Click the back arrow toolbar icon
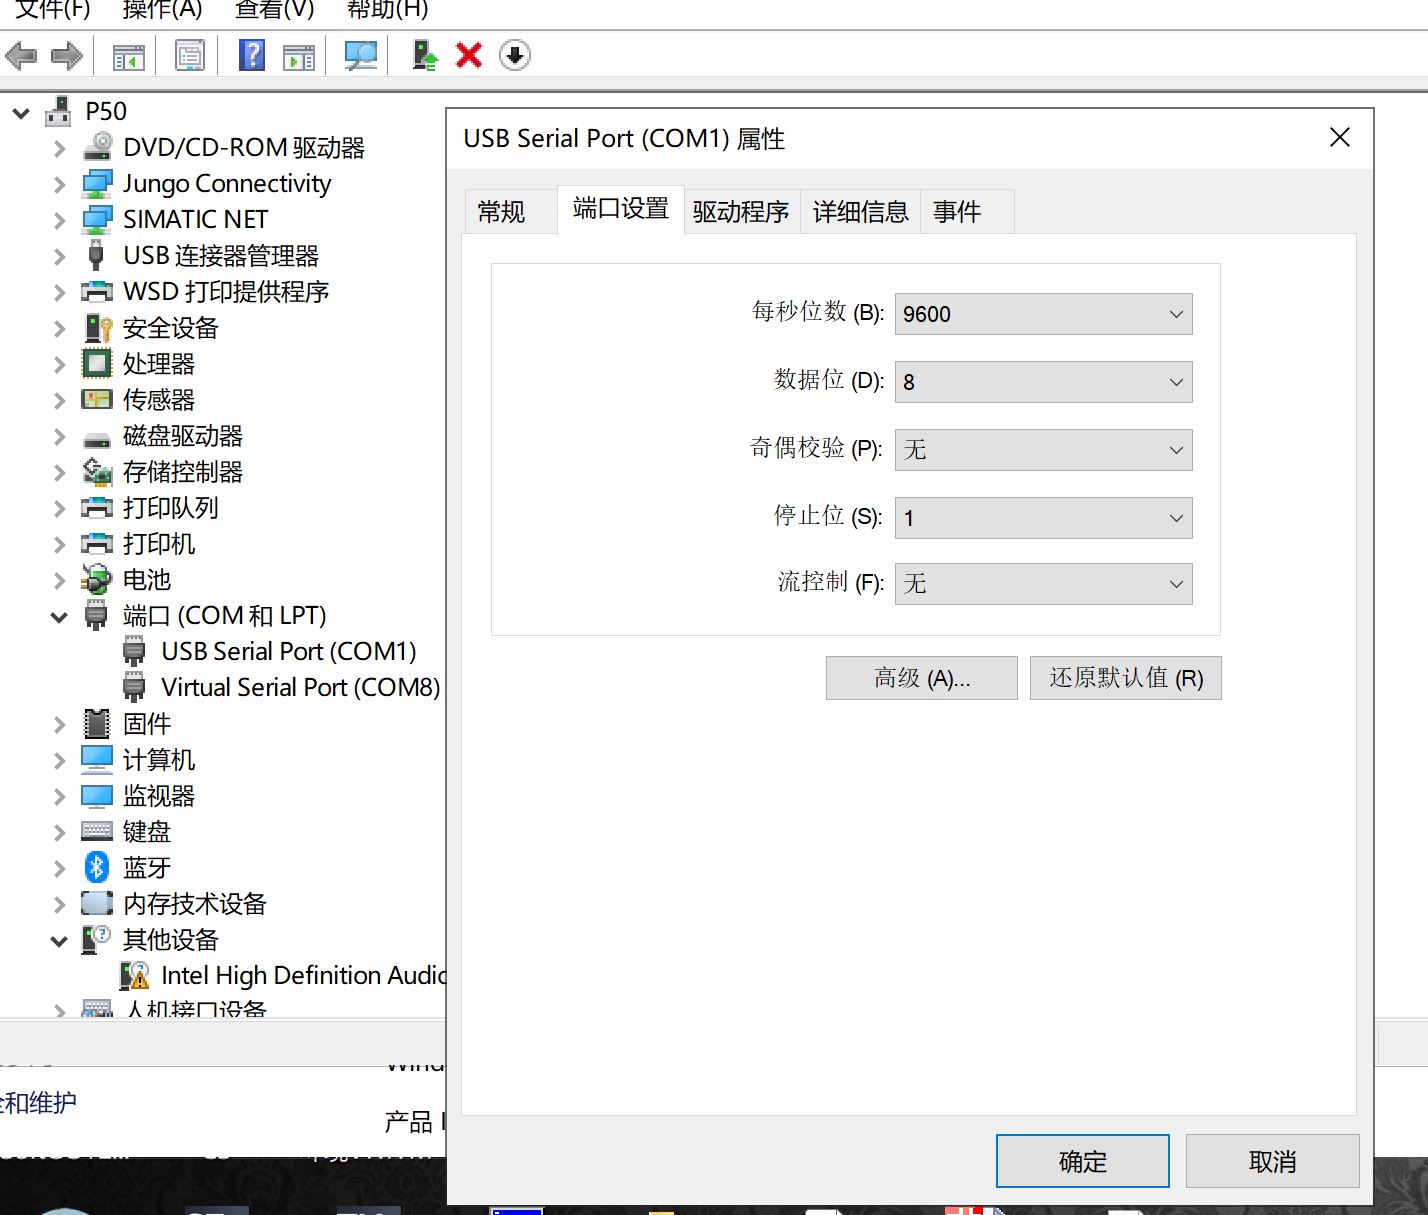Image resolution: width=1428 pixels, height=1215 pixels. [22, 56]
